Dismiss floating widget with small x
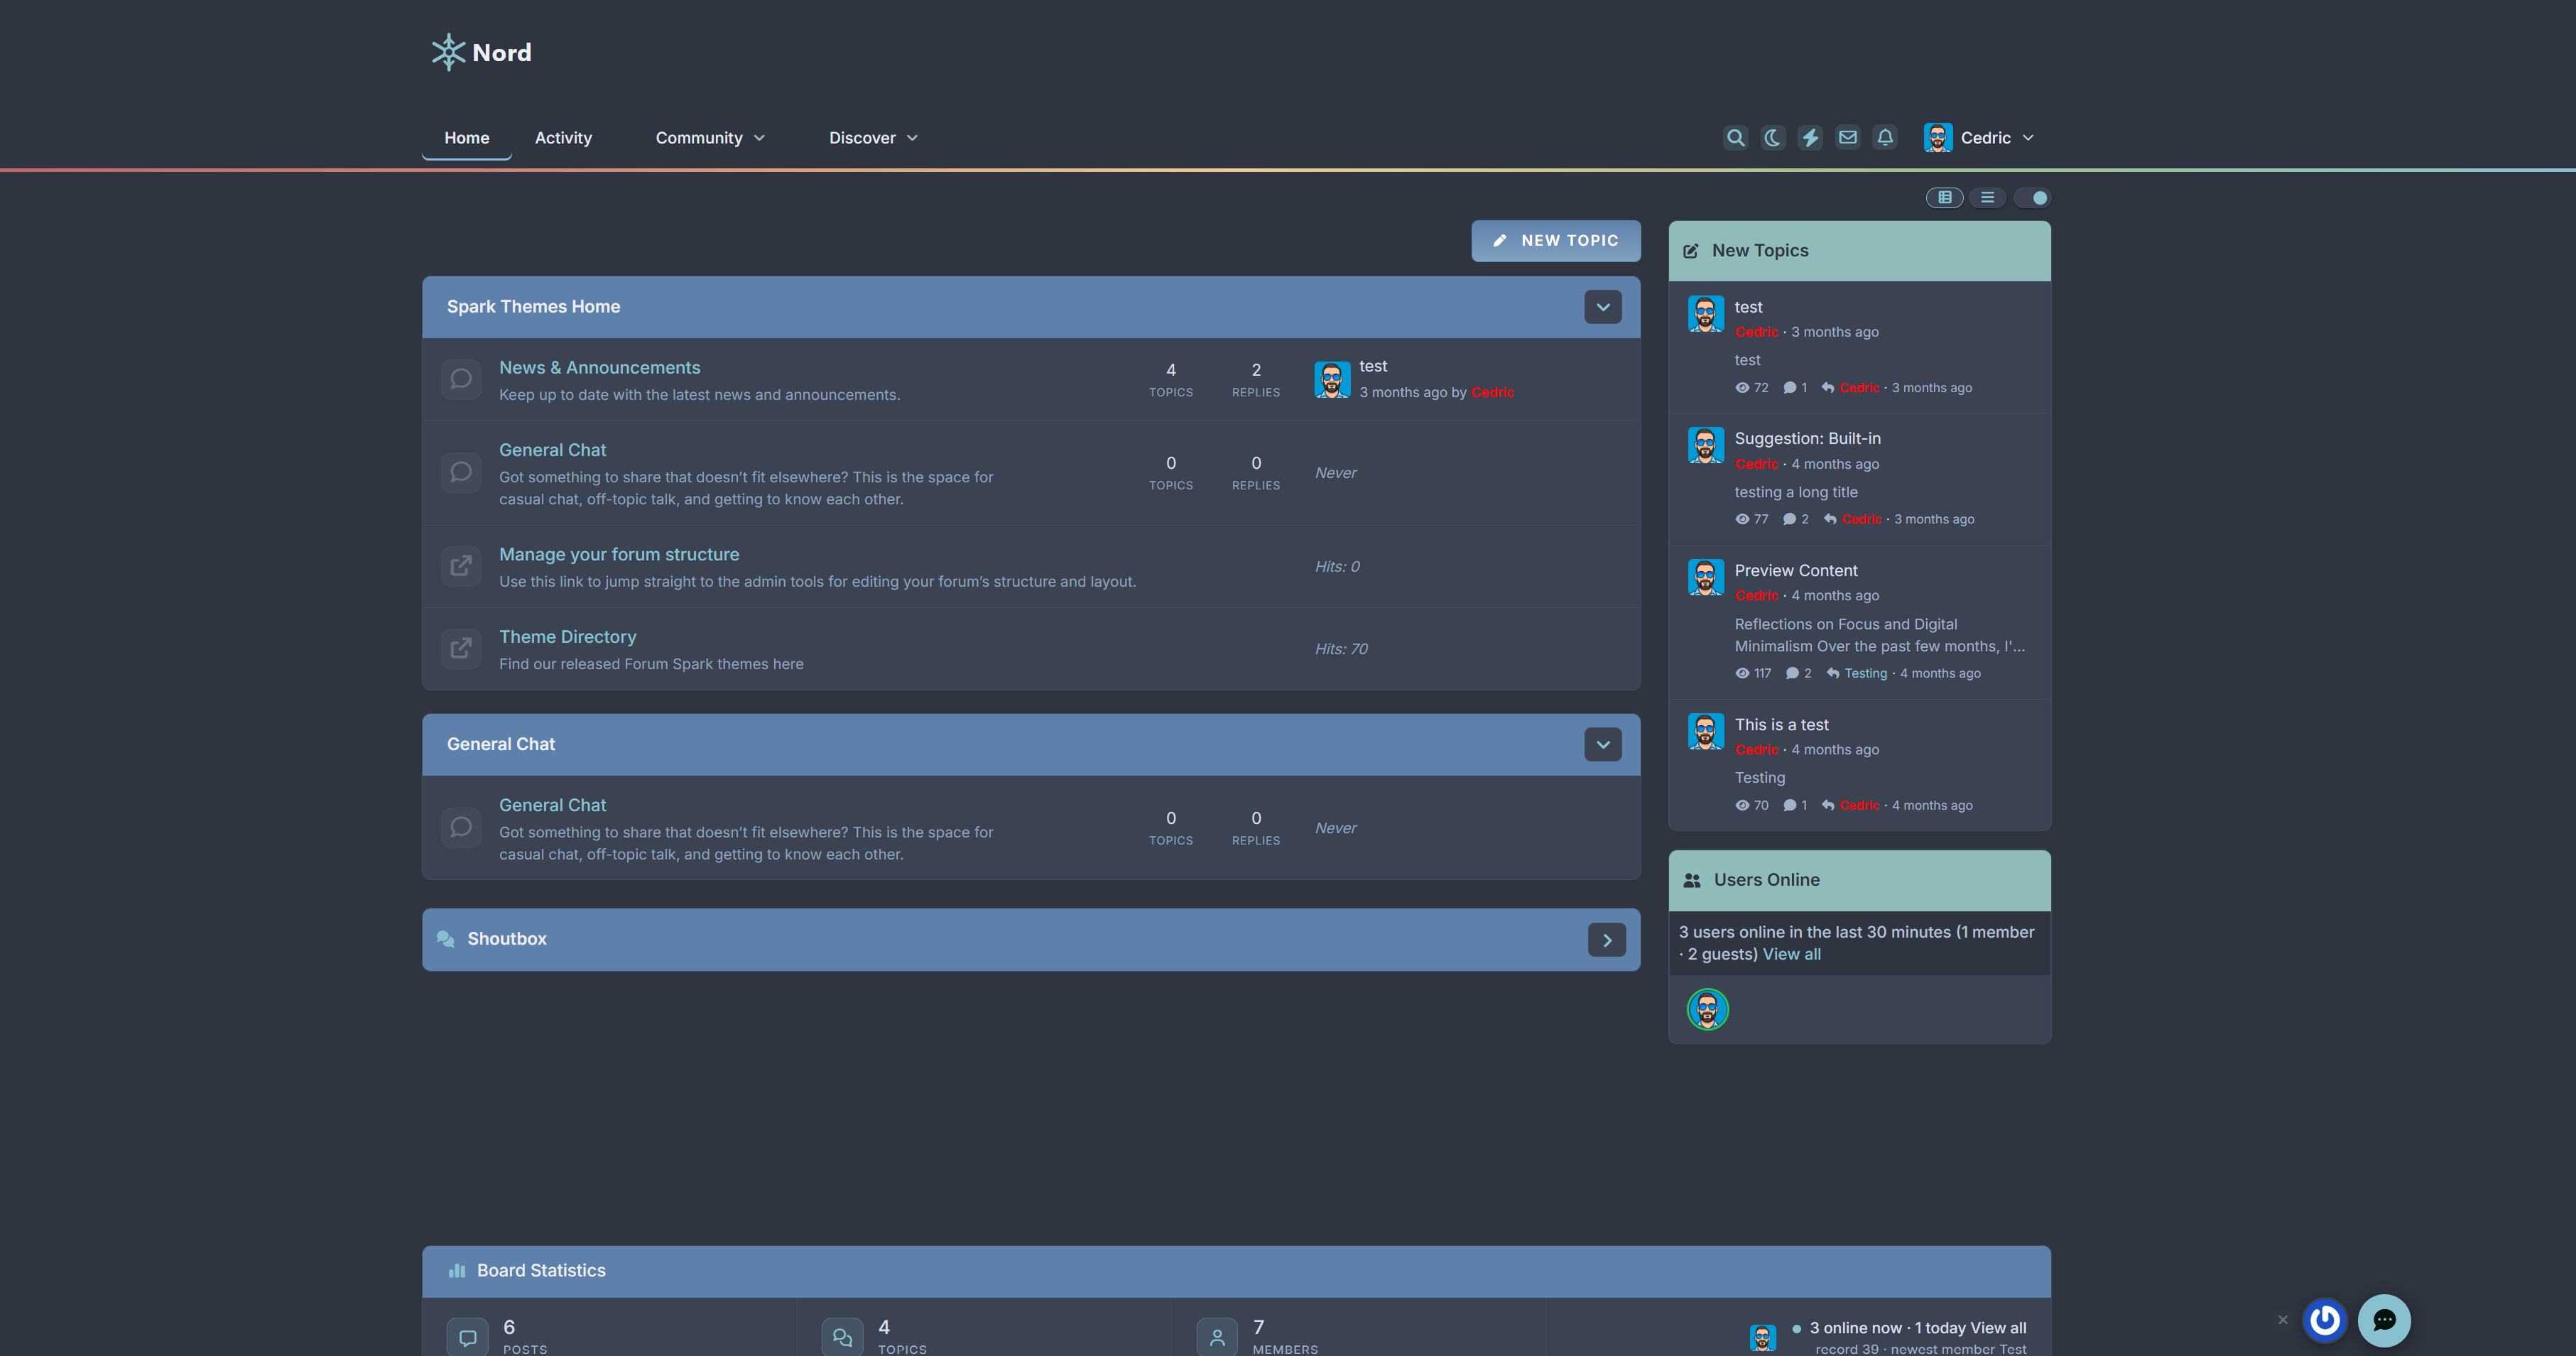Screen dimensions: 2576x1356 tap(2283, 1320)
